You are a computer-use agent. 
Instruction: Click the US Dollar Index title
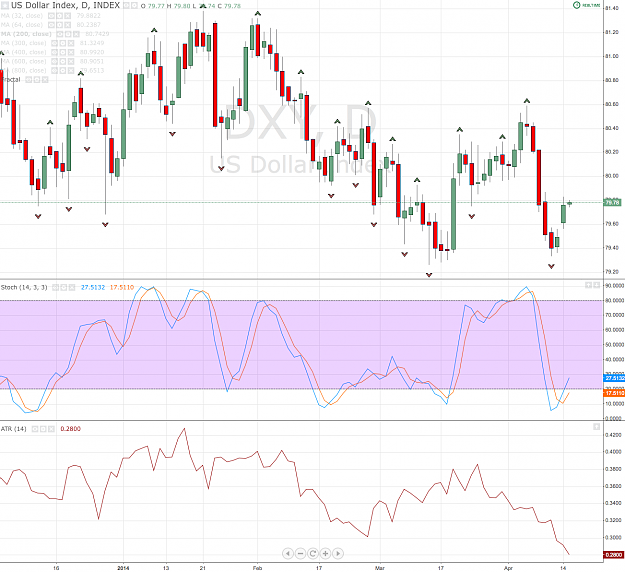click(x=45, y=6)
